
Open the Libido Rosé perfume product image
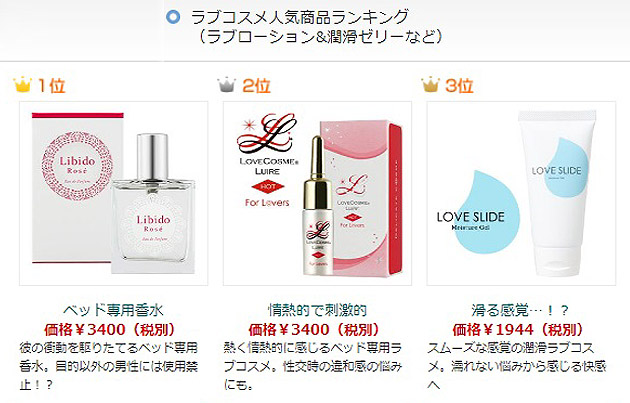(114, 193)
